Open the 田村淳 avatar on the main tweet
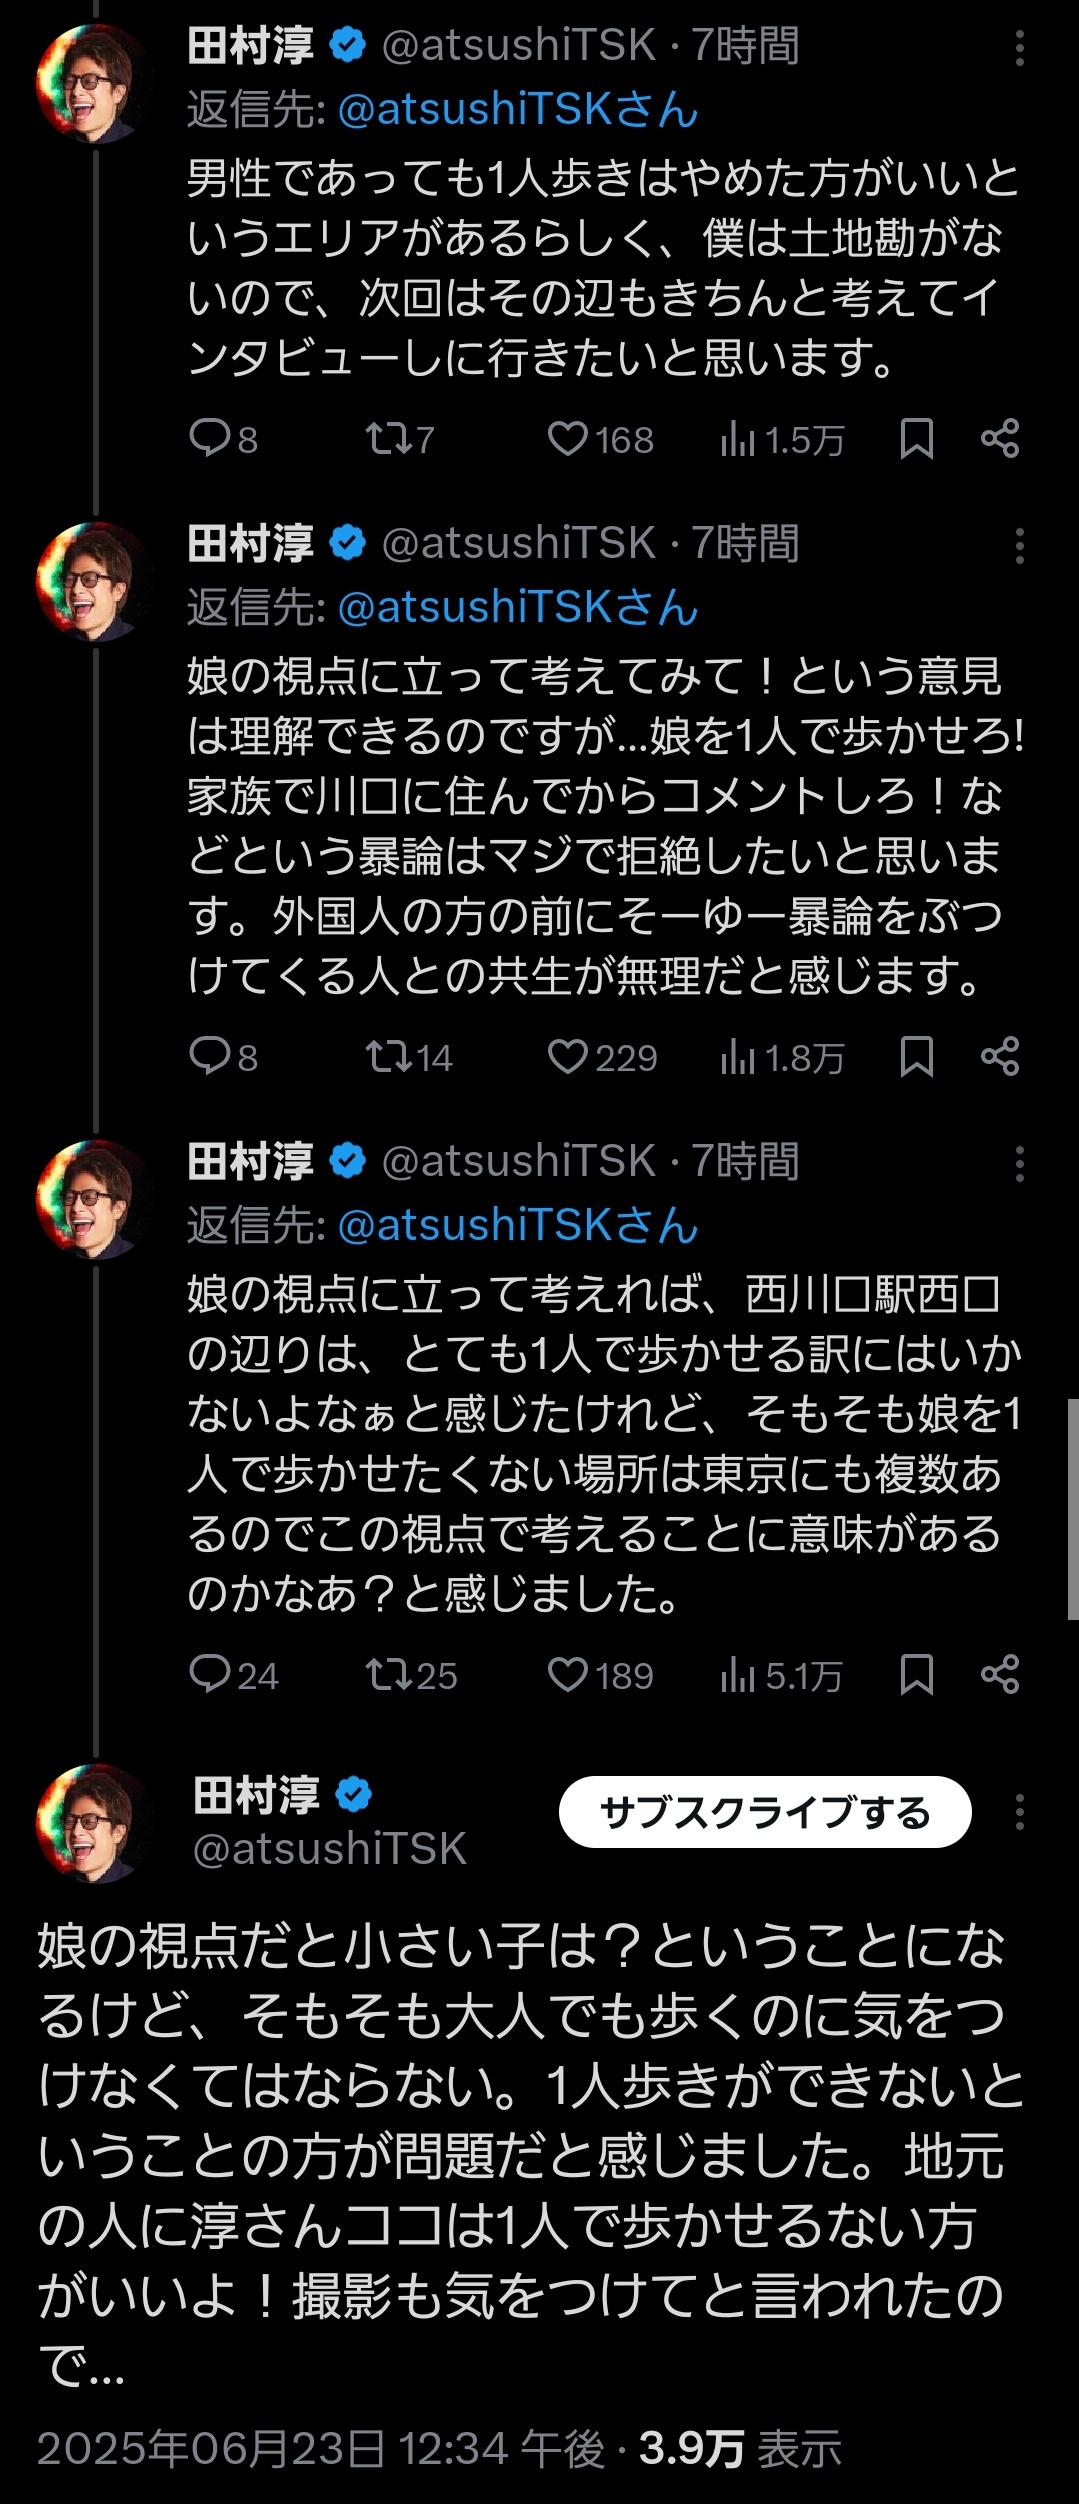This screenshot has width=1079, height=2504. point(93,1823)
